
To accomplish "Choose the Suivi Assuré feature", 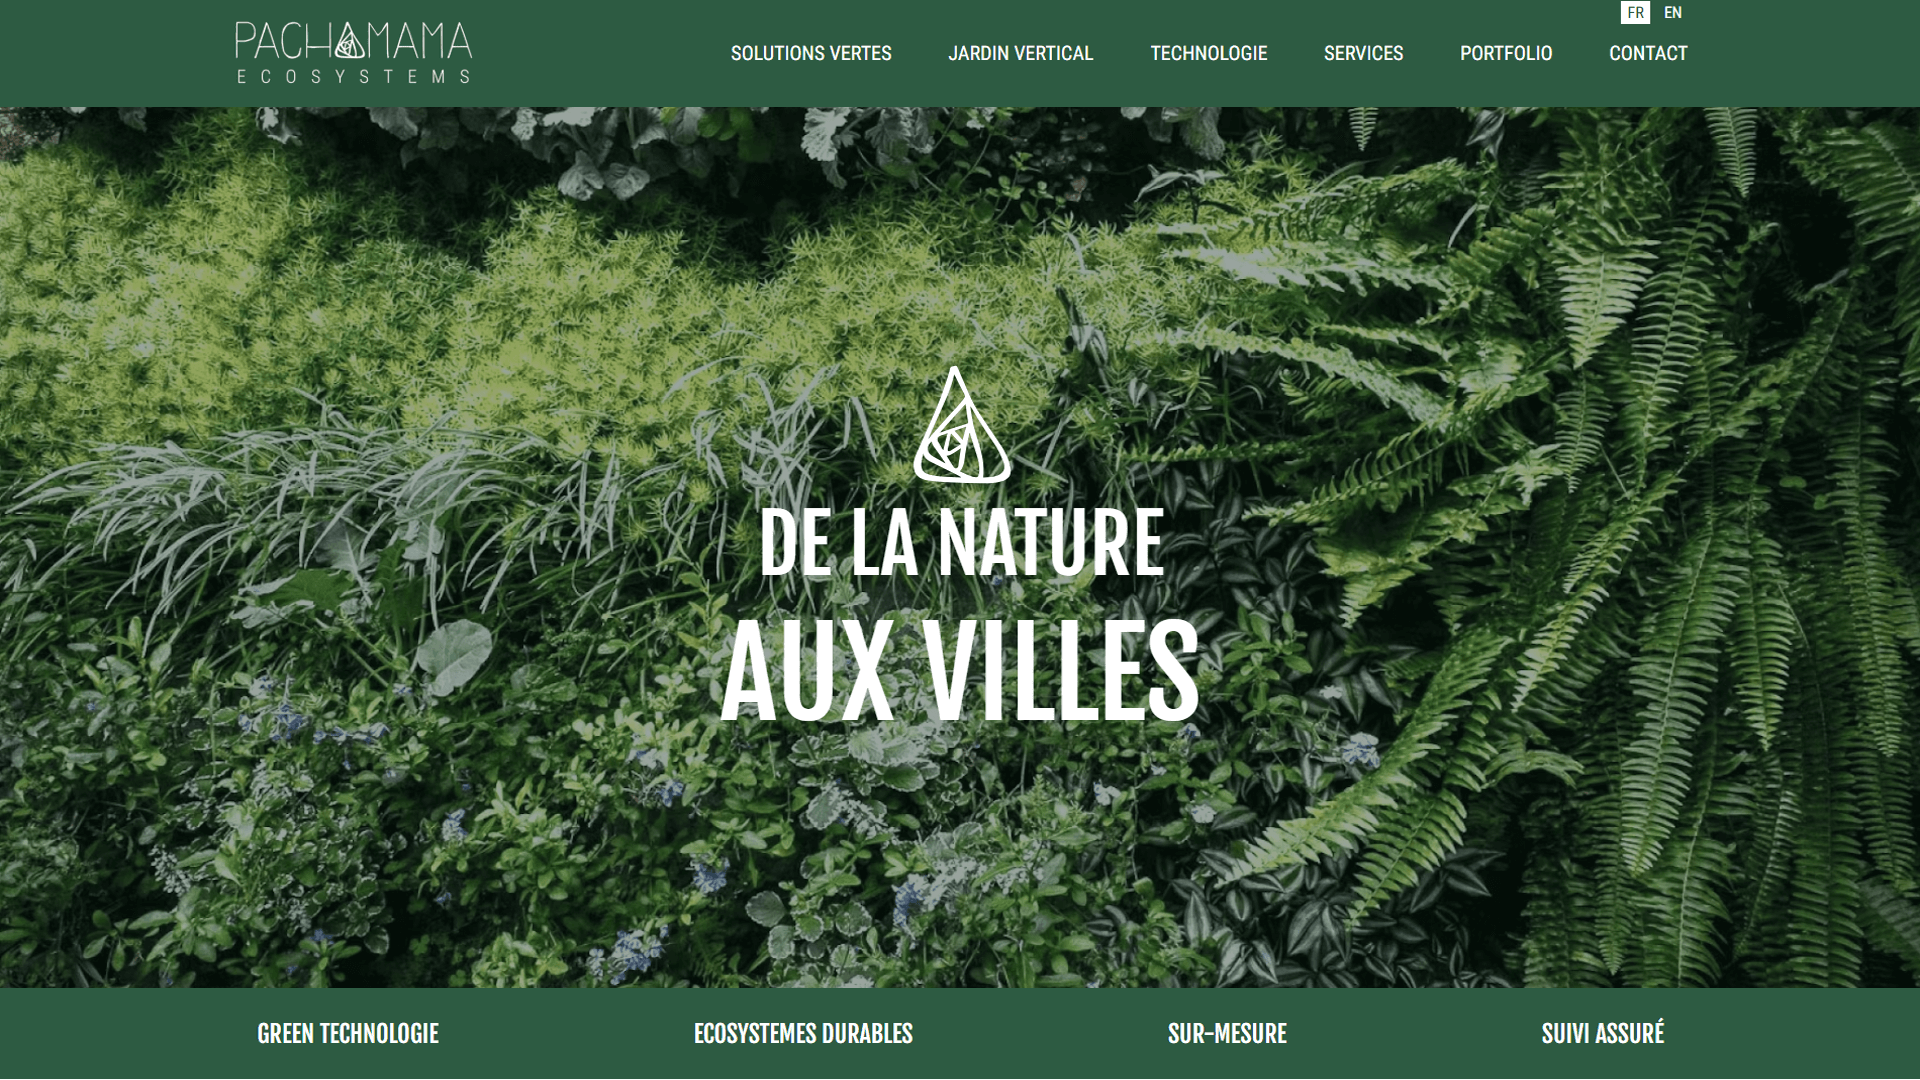I will 1603,1034.
